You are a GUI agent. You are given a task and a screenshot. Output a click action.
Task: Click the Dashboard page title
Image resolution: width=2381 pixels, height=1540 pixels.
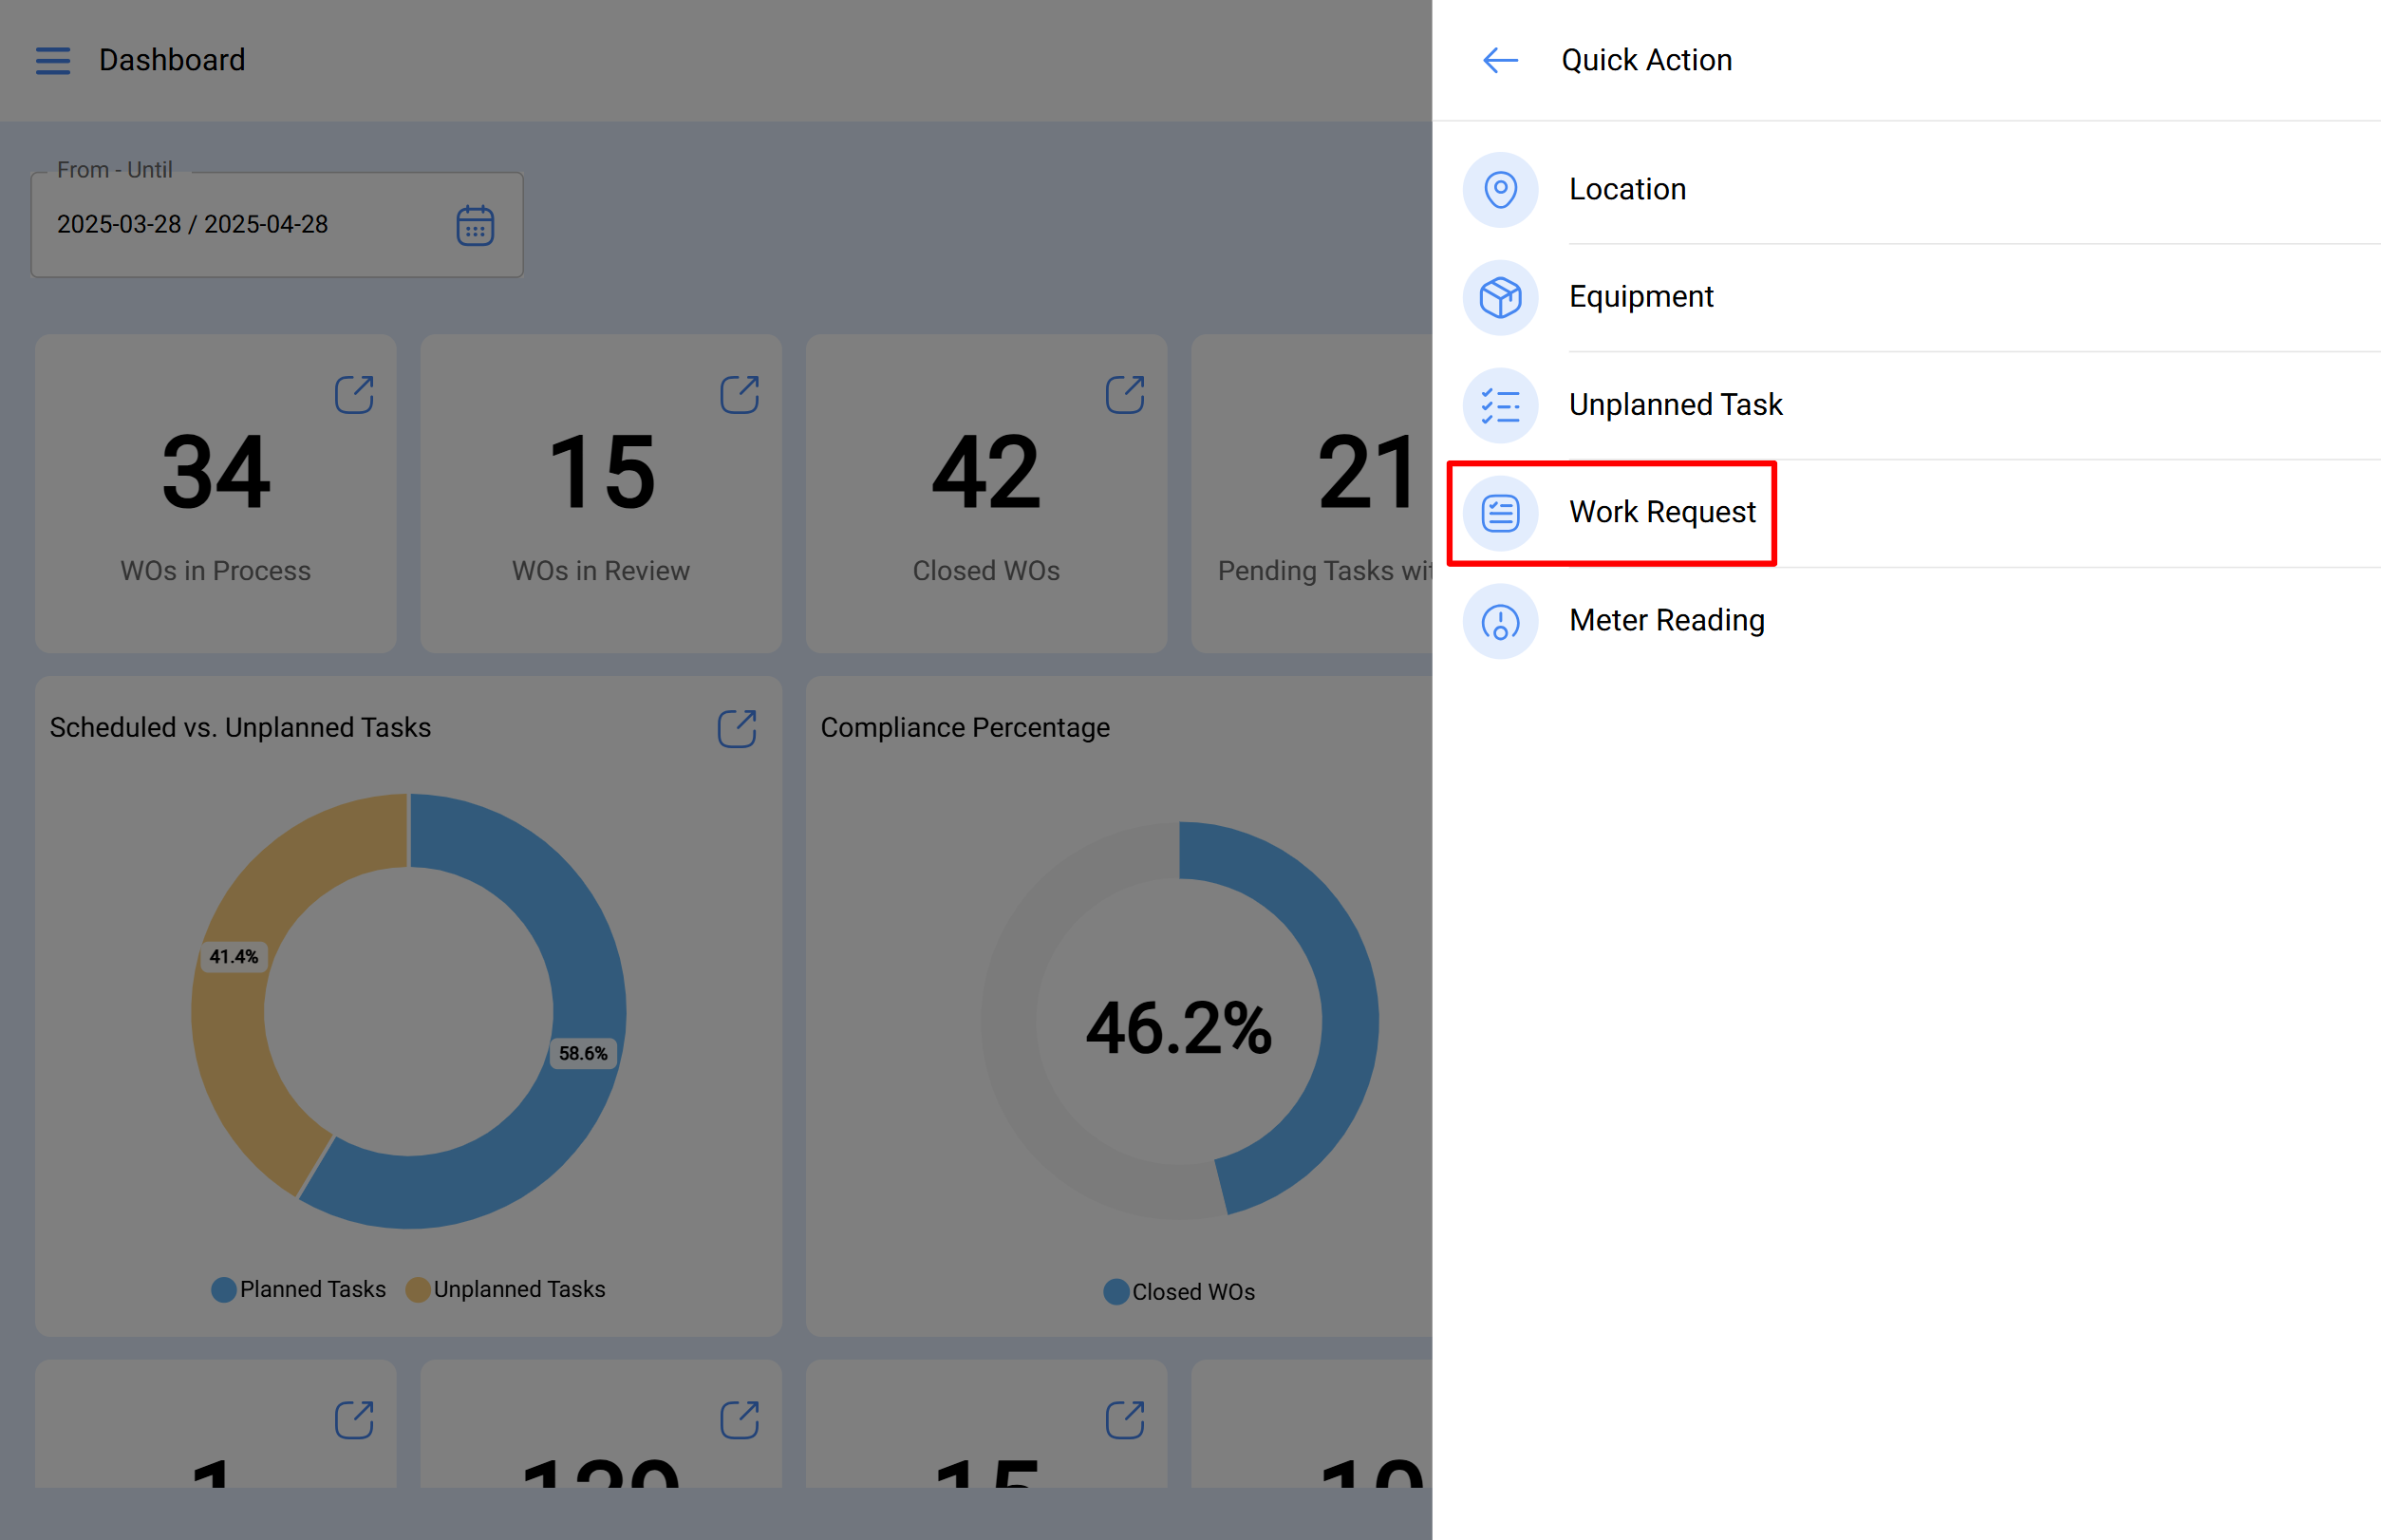172,60
